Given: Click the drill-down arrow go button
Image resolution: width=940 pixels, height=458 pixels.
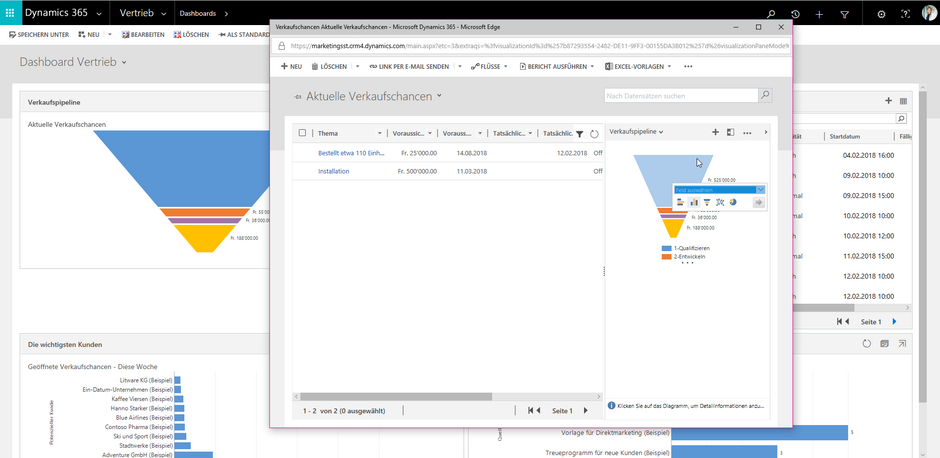Looking at the screenshot, I should (x=759, y=203).
